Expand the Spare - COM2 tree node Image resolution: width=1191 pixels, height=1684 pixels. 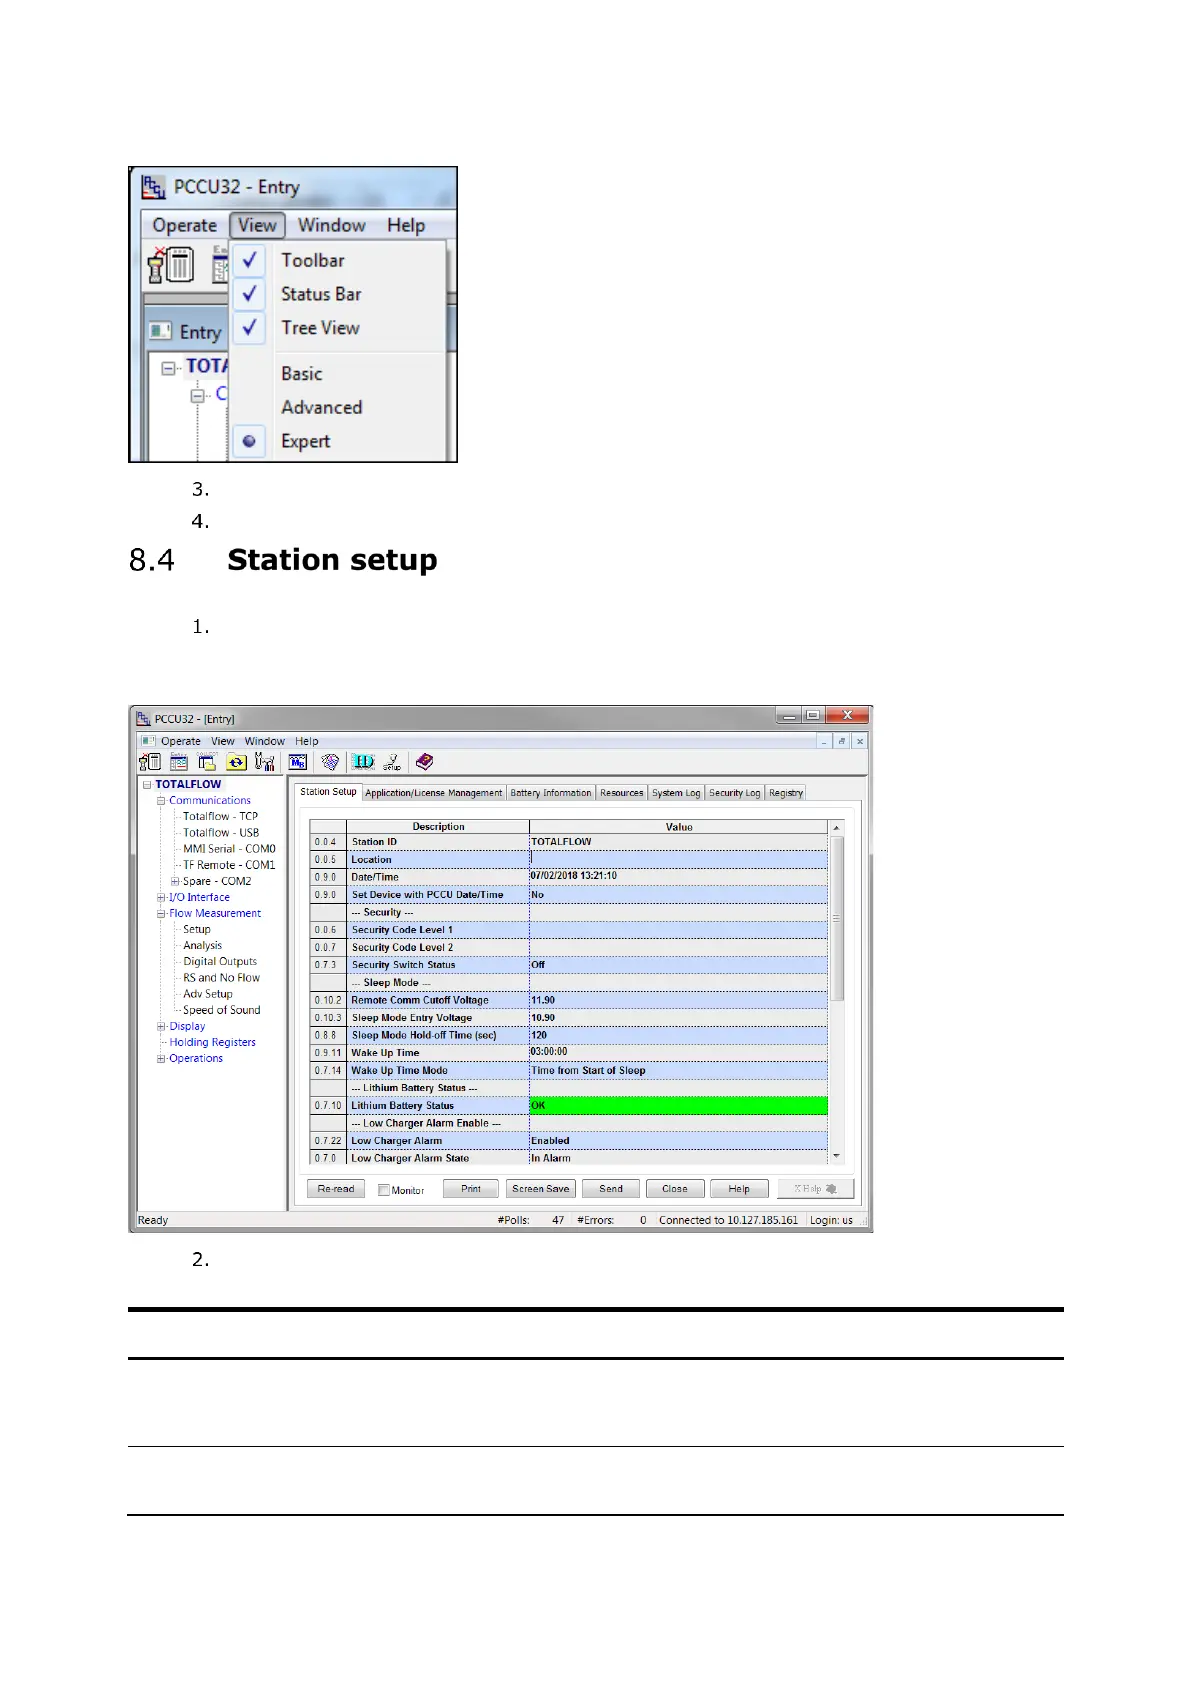[175, 882]
